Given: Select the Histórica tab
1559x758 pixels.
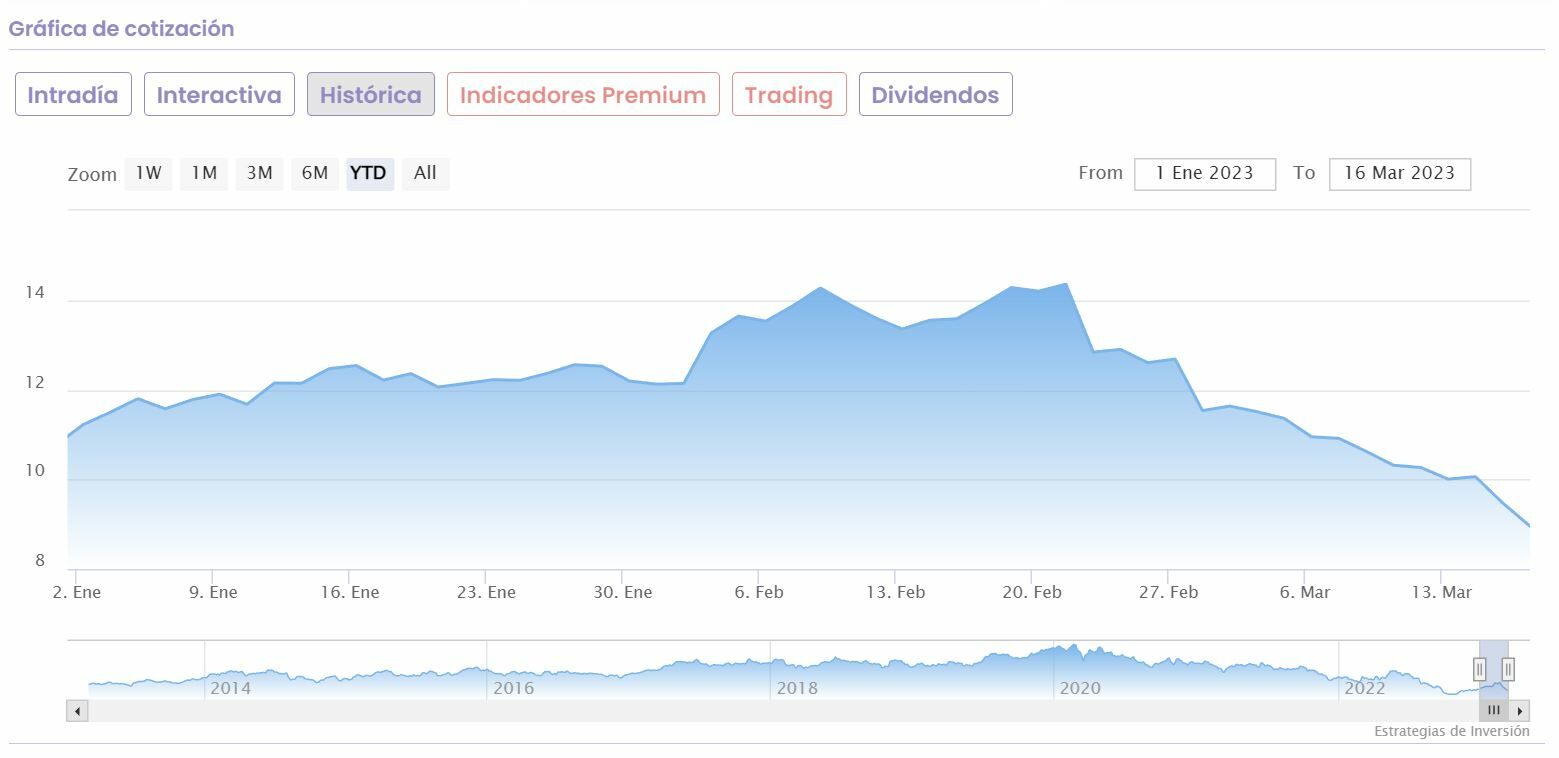Looking at the screenshot, I should click(x=370, y=95).
